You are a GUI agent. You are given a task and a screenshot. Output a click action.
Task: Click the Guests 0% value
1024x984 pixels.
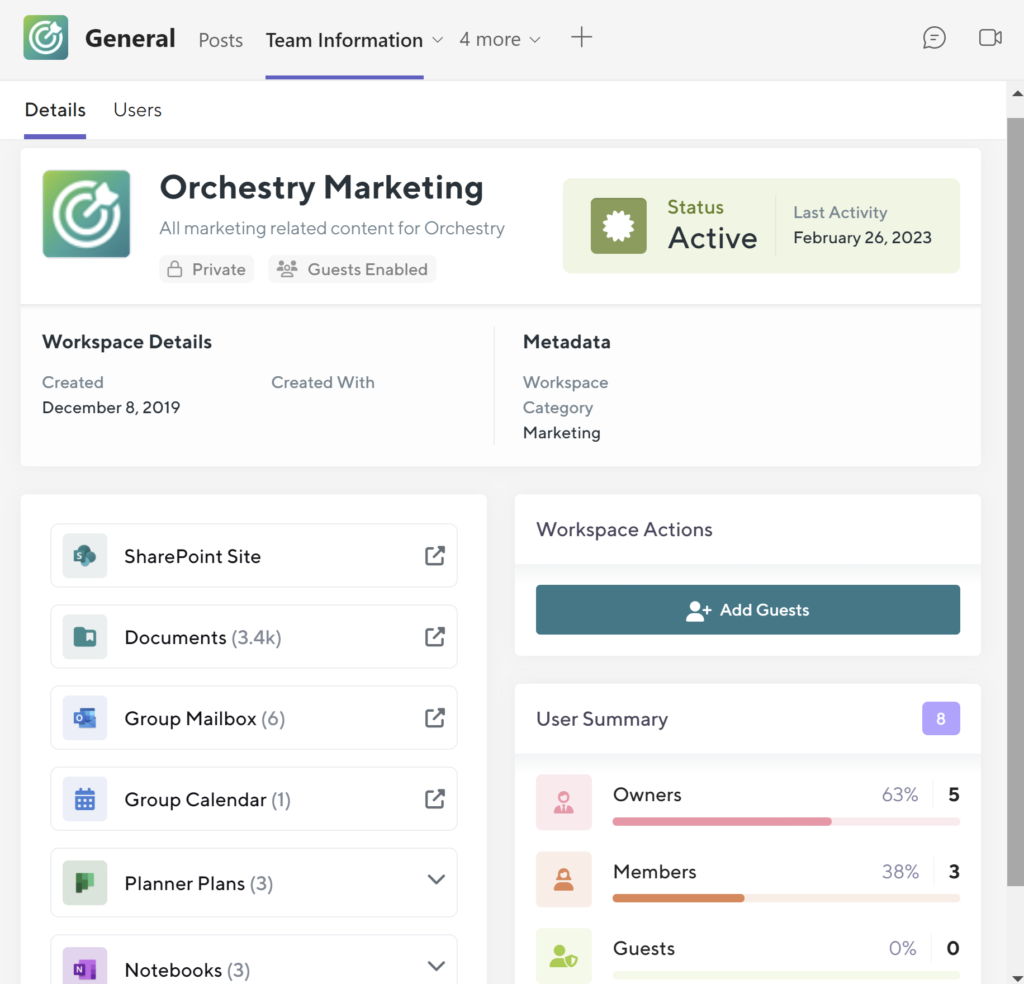point(903,948)
